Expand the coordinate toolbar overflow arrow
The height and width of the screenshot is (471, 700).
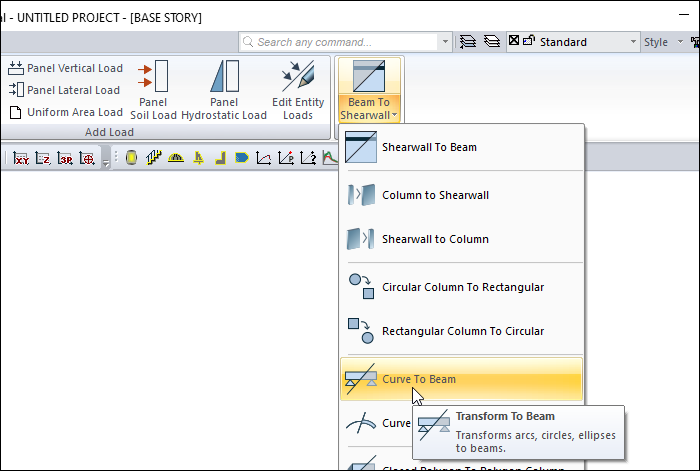tap(106, 163)
